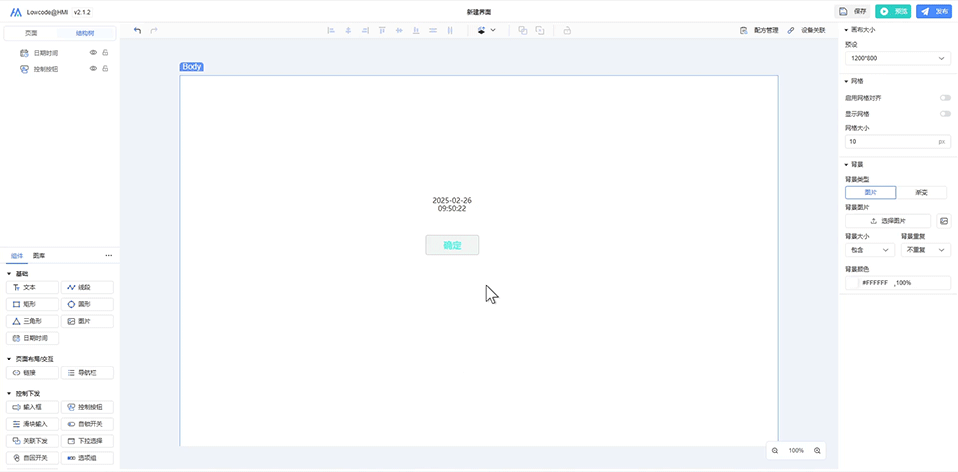Click the zoom in magnifier icon
Image resolution: width=958 pixels, height=472 pixels.
(817, 451)
